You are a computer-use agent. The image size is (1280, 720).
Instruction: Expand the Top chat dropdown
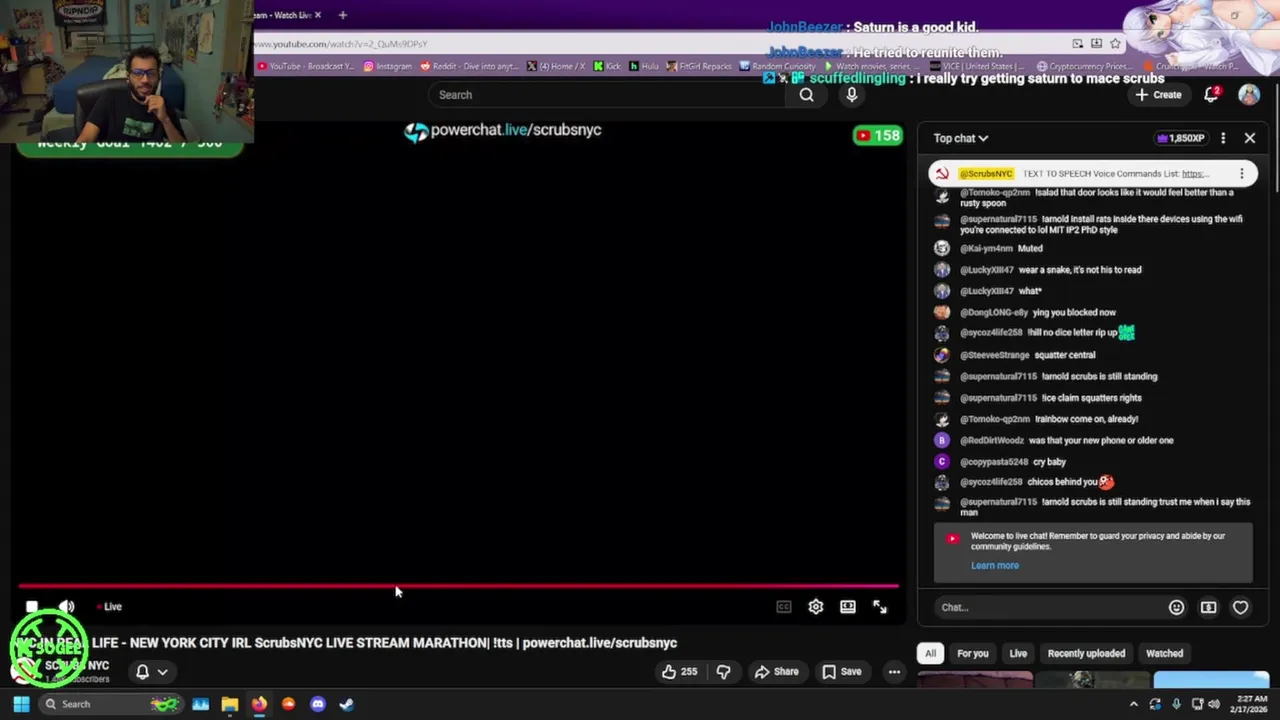click(961, 138)
